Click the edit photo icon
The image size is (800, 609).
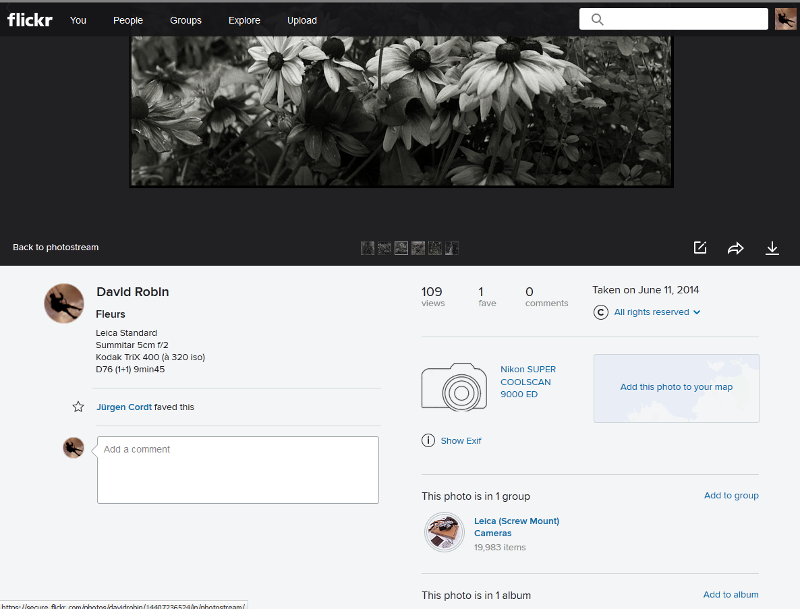[x=700, y=248]
